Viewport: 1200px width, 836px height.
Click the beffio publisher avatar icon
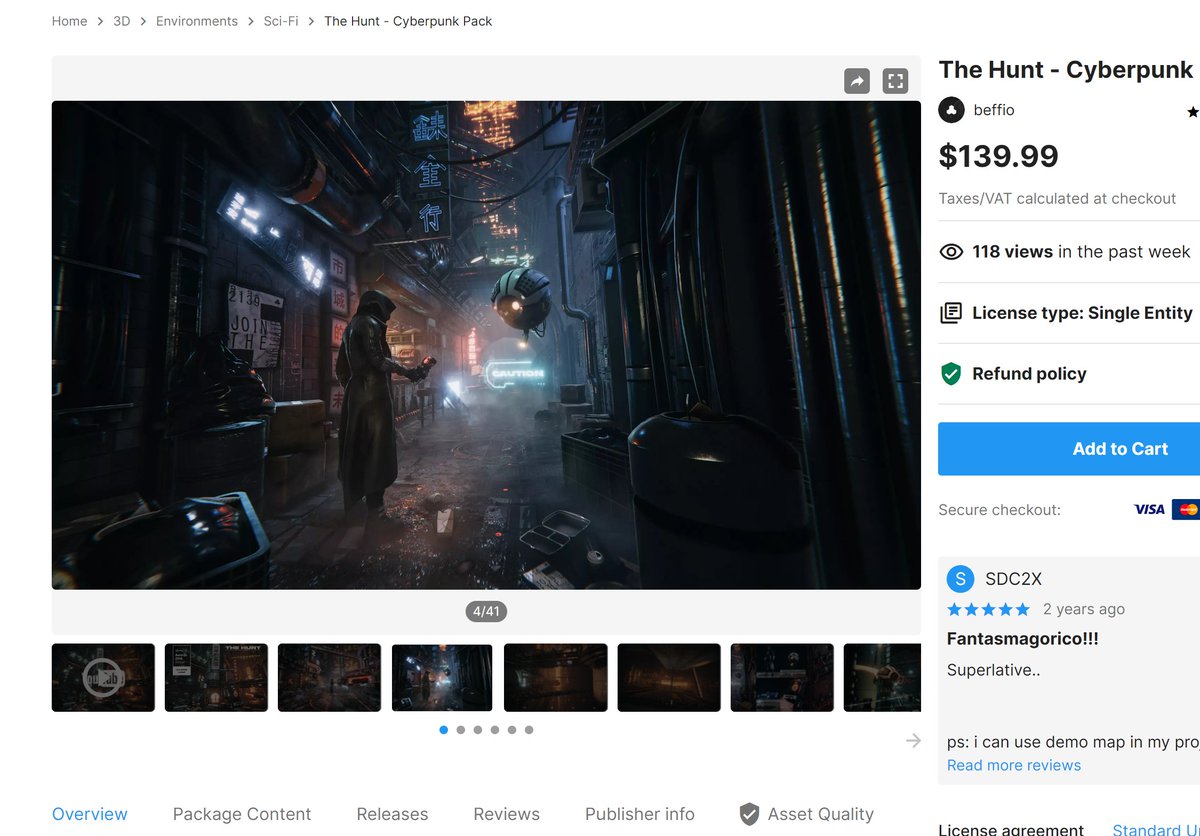[950, 110]
